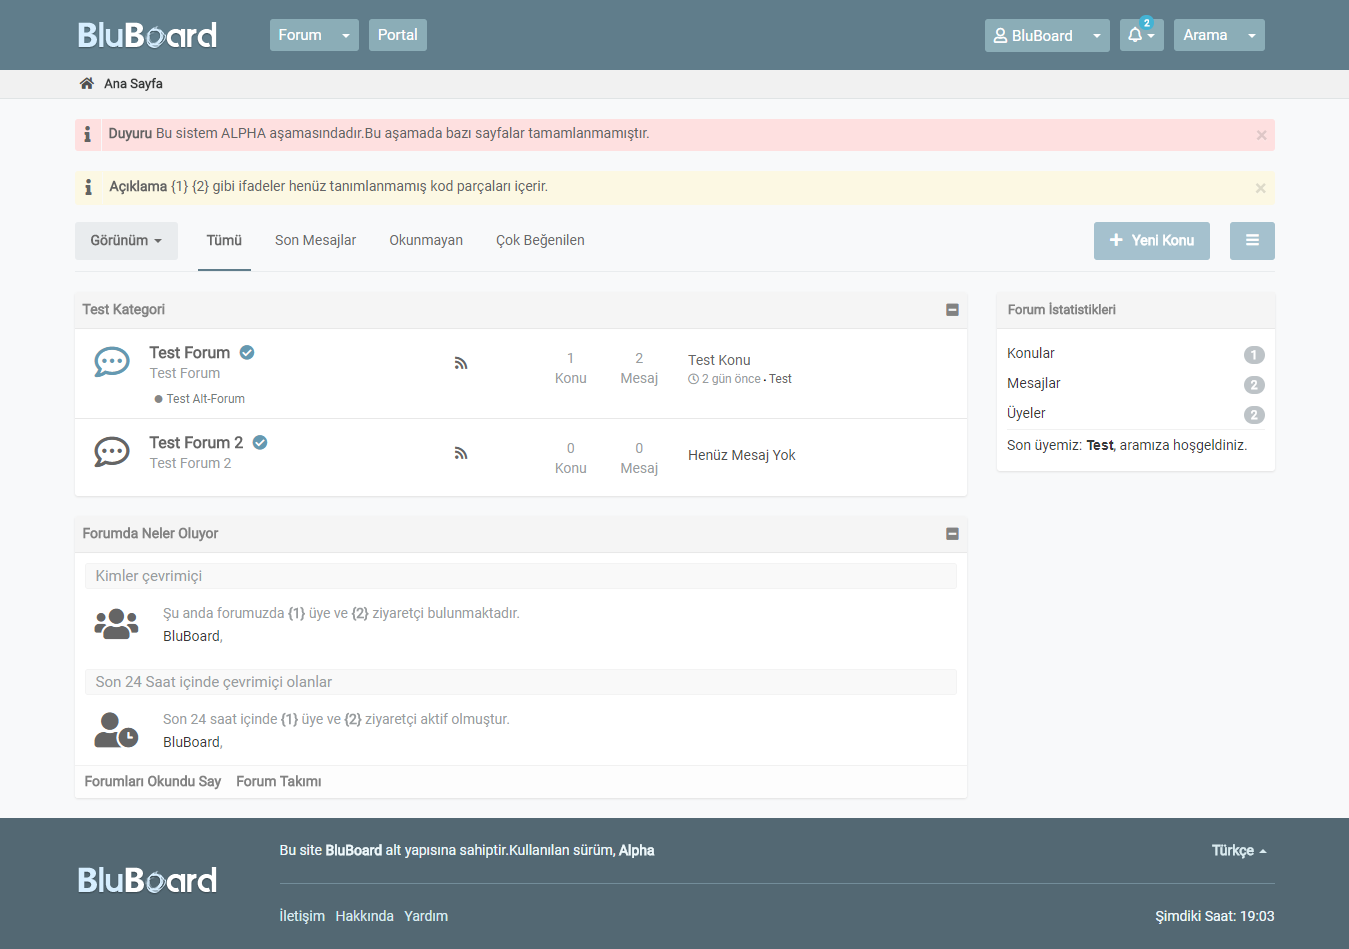Click the BluBoard logo in header

pyautogui.click(x=147, y=35)
